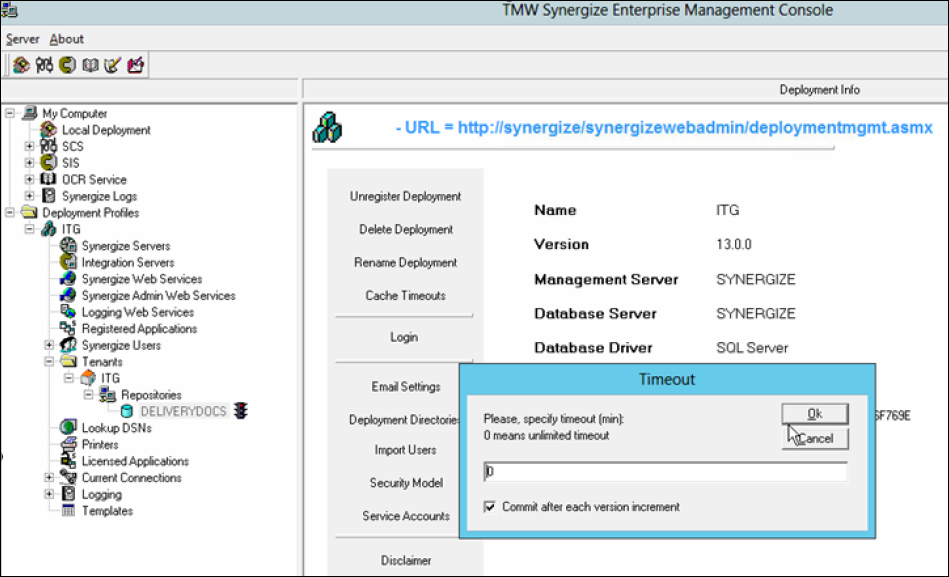Viewport: 949px width, 577px height.
Task: Open the About menu
Action: pyautogui.click(x=67, y=39)
